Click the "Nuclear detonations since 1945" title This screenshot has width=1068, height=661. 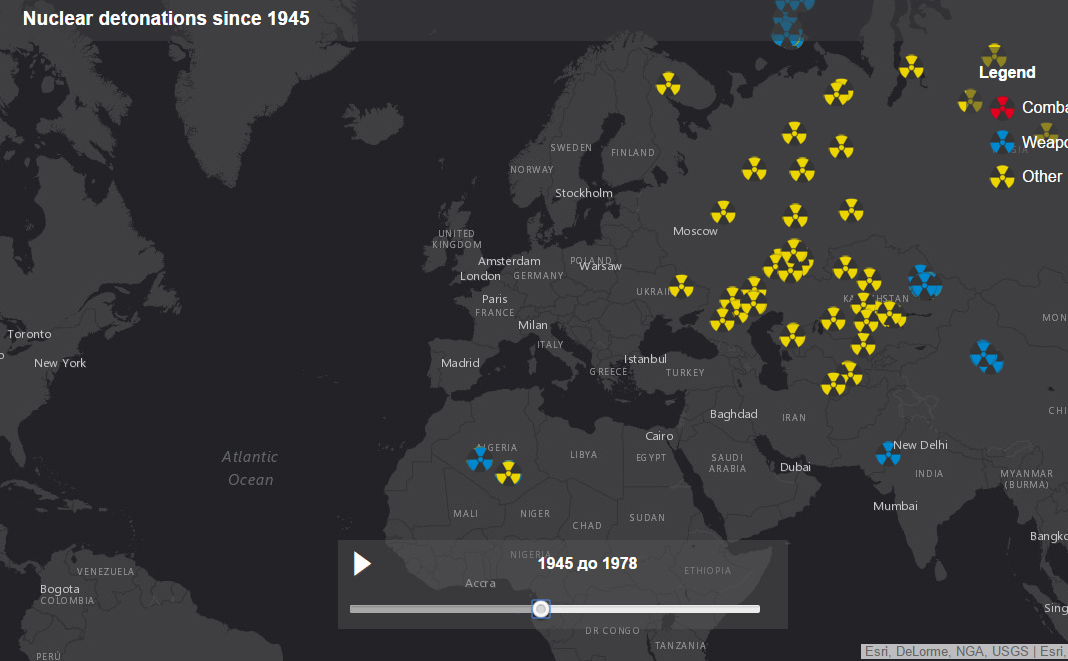pos(166,18)
